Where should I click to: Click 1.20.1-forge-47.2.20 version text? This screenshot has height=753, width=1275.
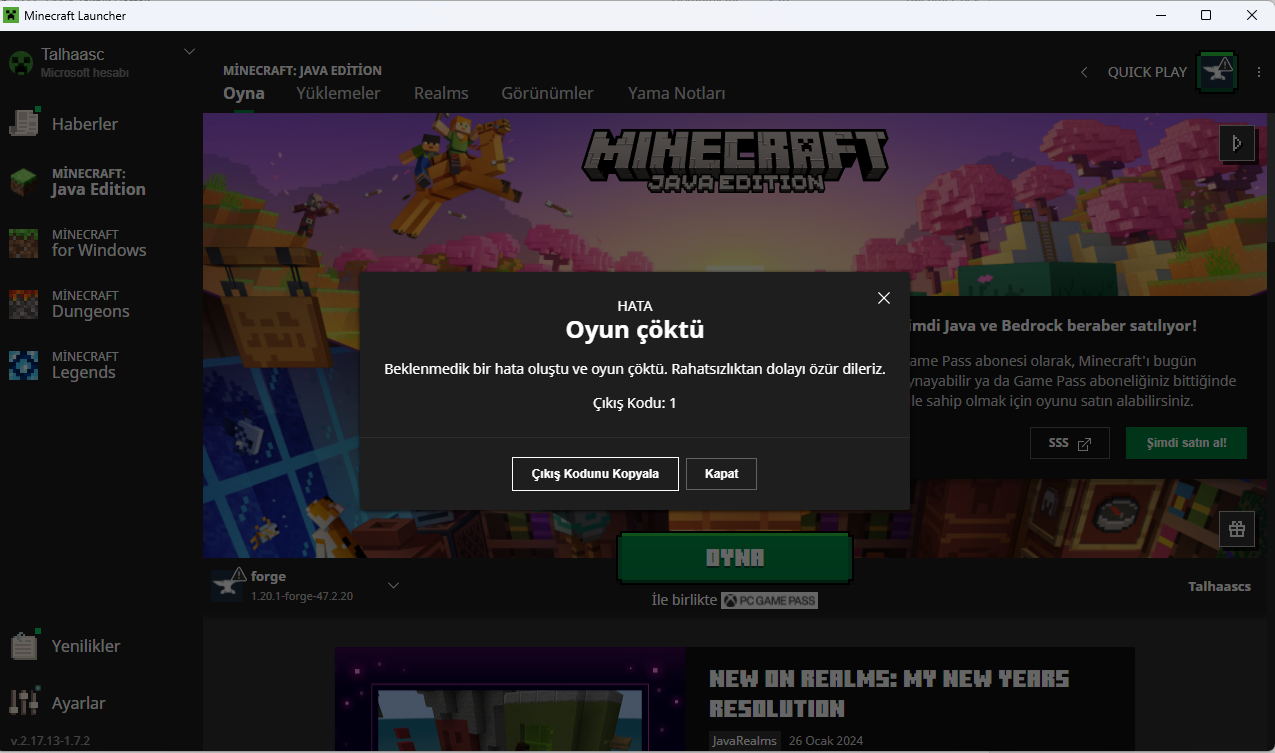click(x=302, y=596)
